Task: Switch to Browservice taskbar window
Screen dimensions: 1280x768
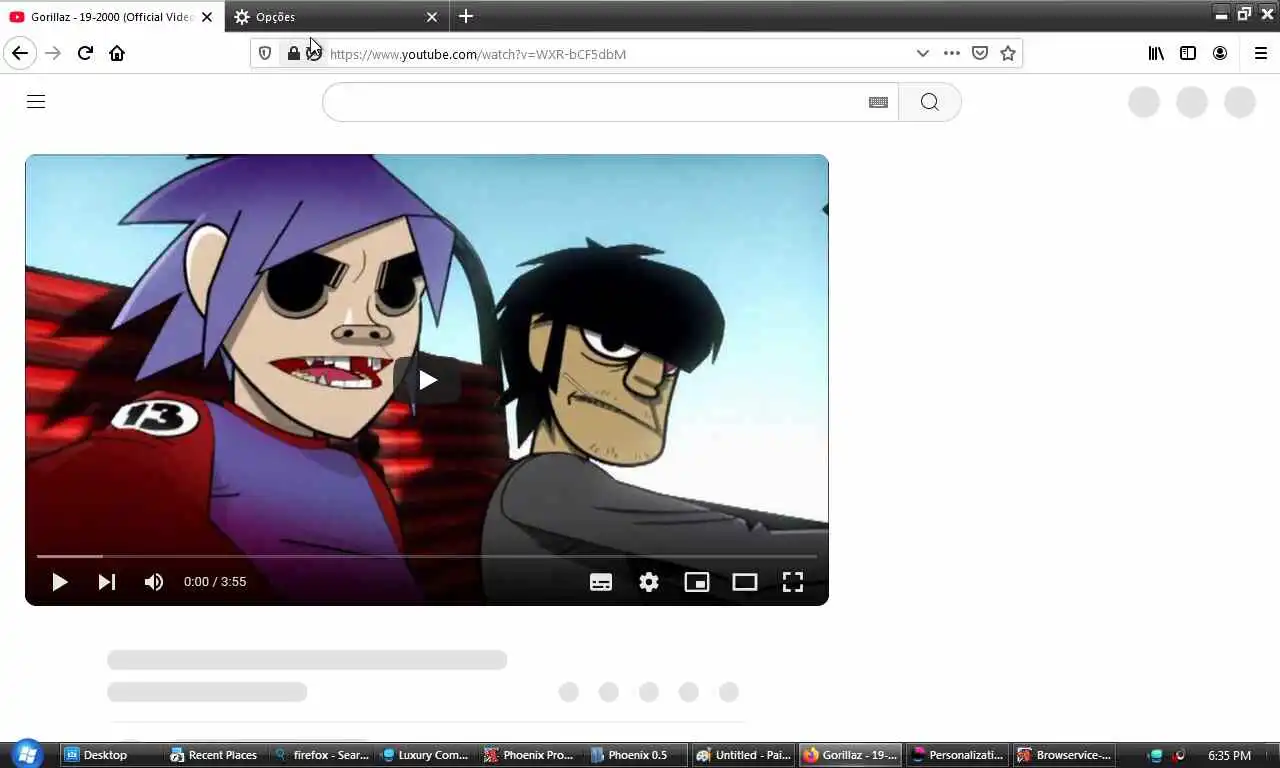Action: coord(1064,755)
